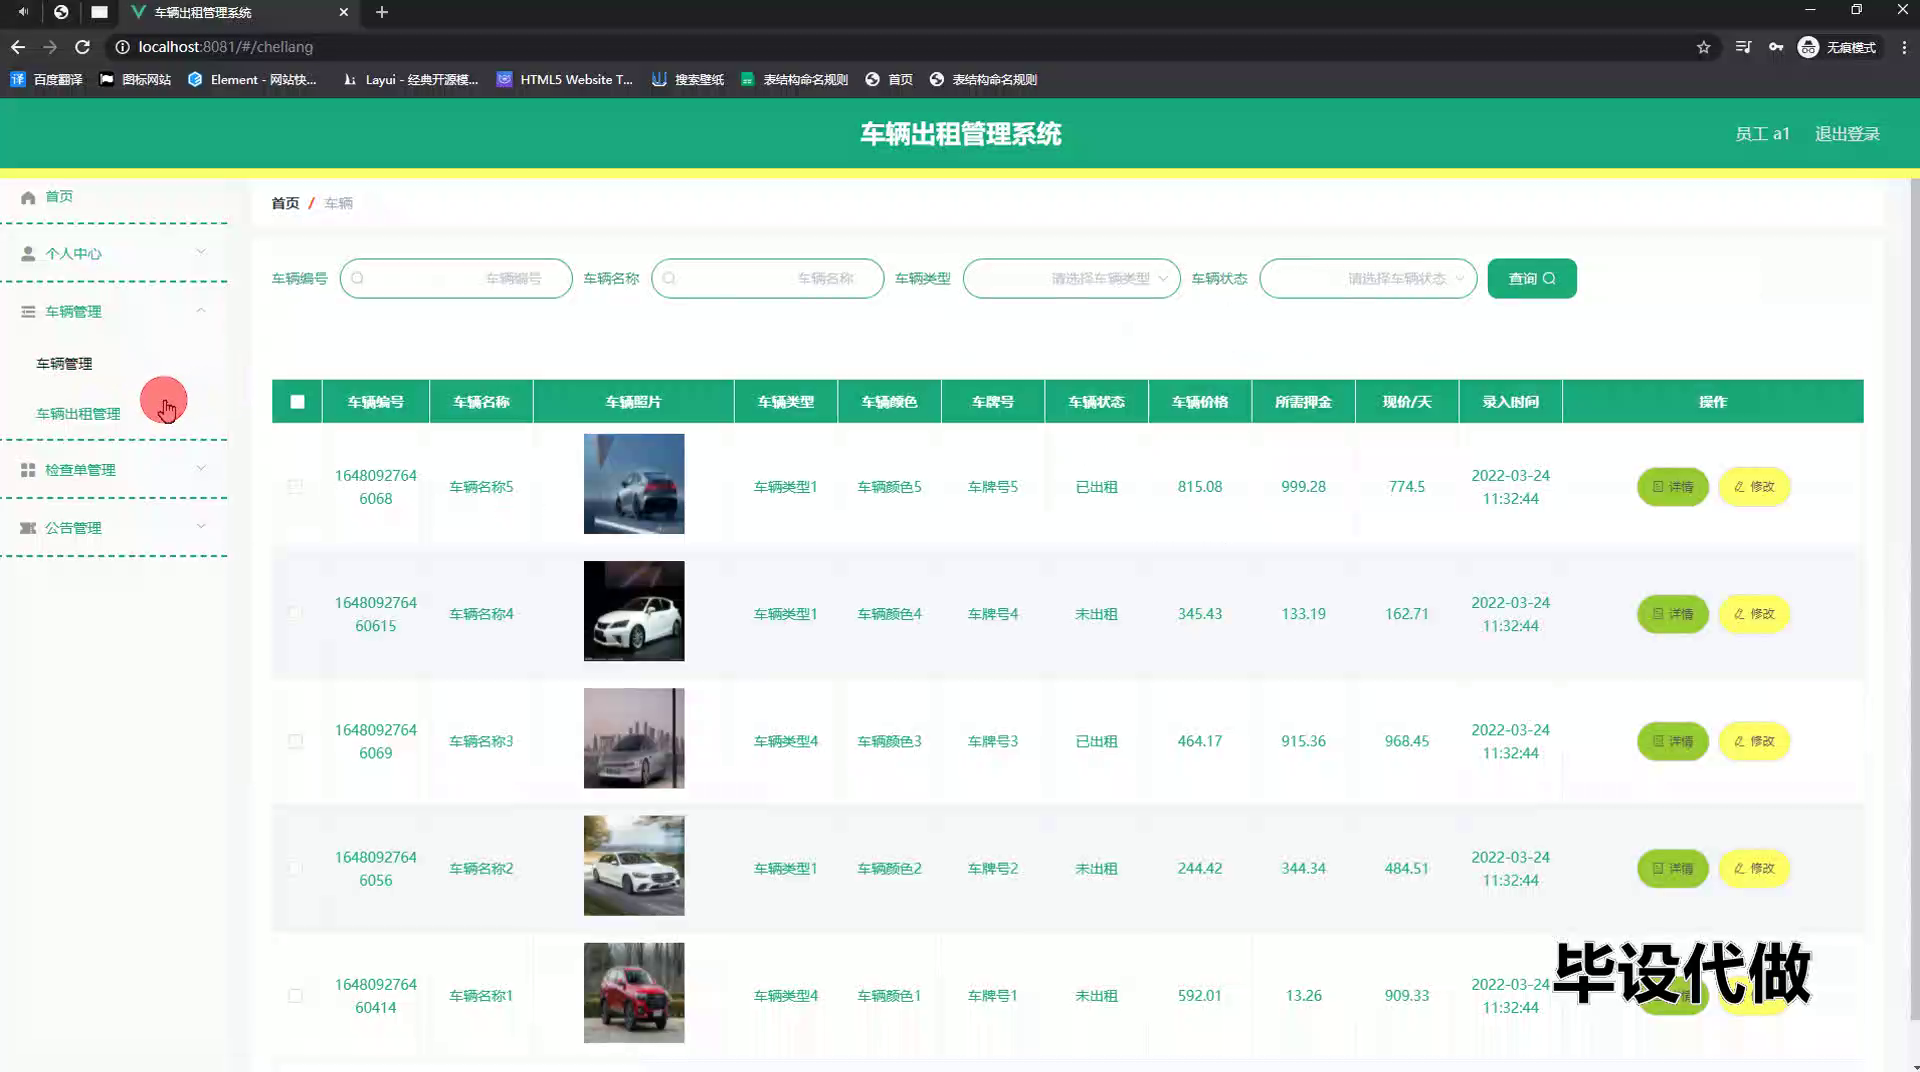Open the reading list icon in toolbar
The width and height of the screenshot is (1920, 1072).
tap(1743, 47)
